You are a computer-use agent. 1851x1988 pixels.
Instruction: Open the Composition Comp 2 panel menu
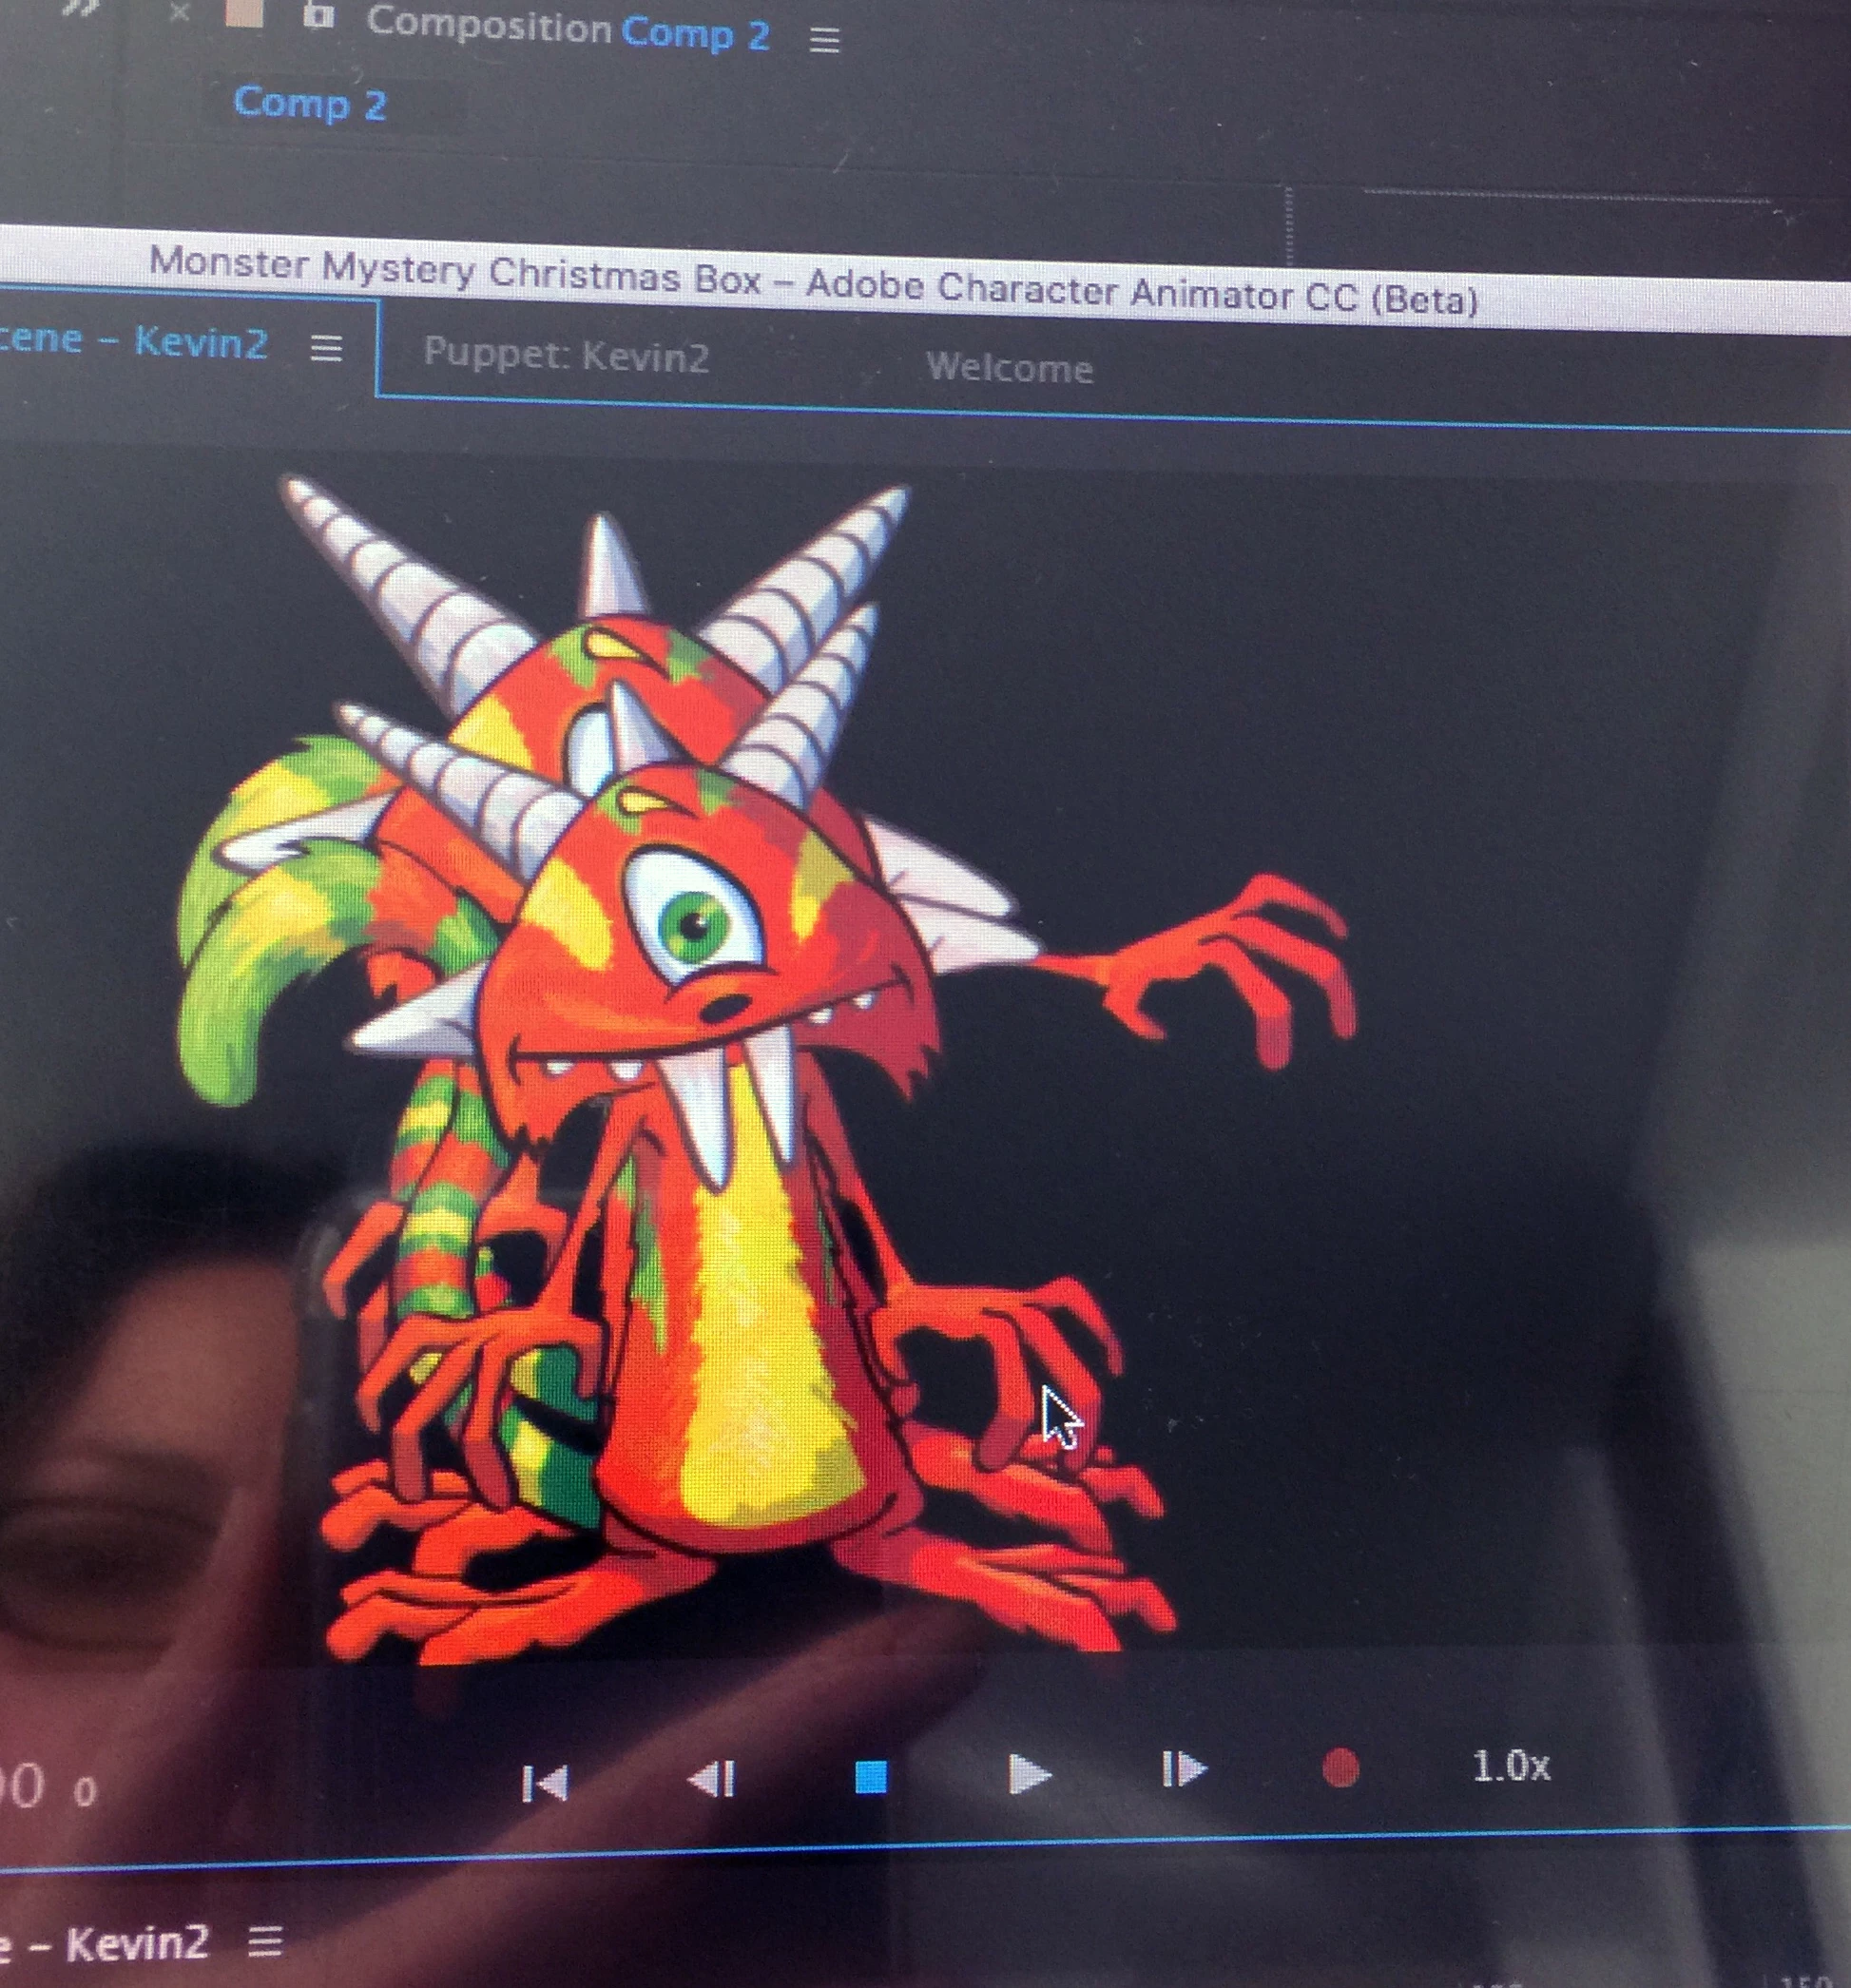(x=825, y=41)
